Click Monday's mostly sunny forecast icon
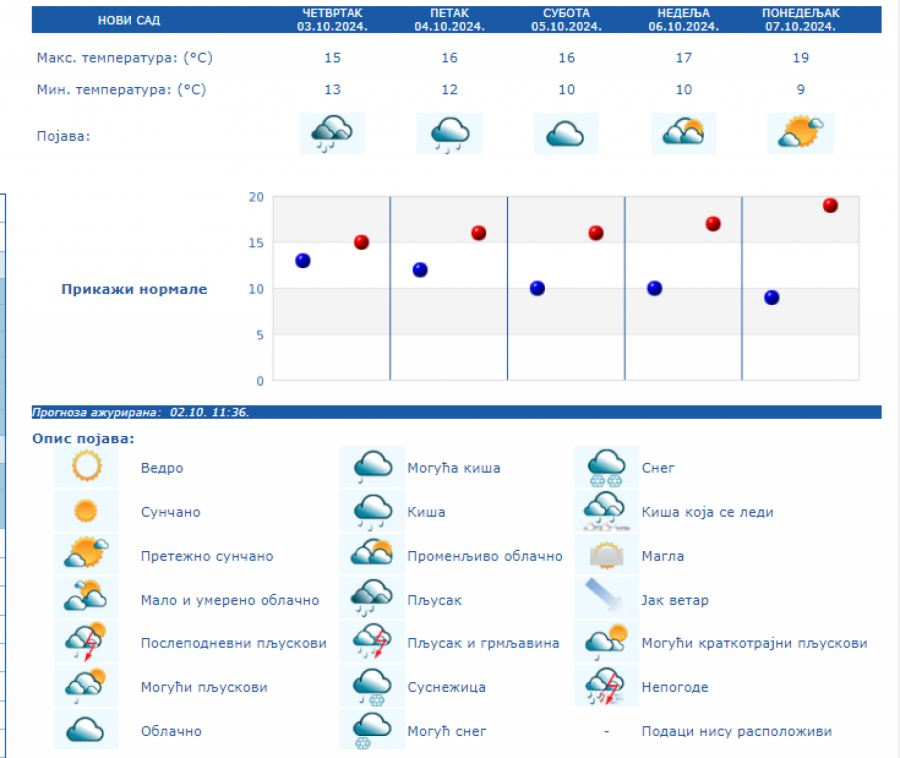This screenshot has width=900, height=758. click(x=800, y=133)
